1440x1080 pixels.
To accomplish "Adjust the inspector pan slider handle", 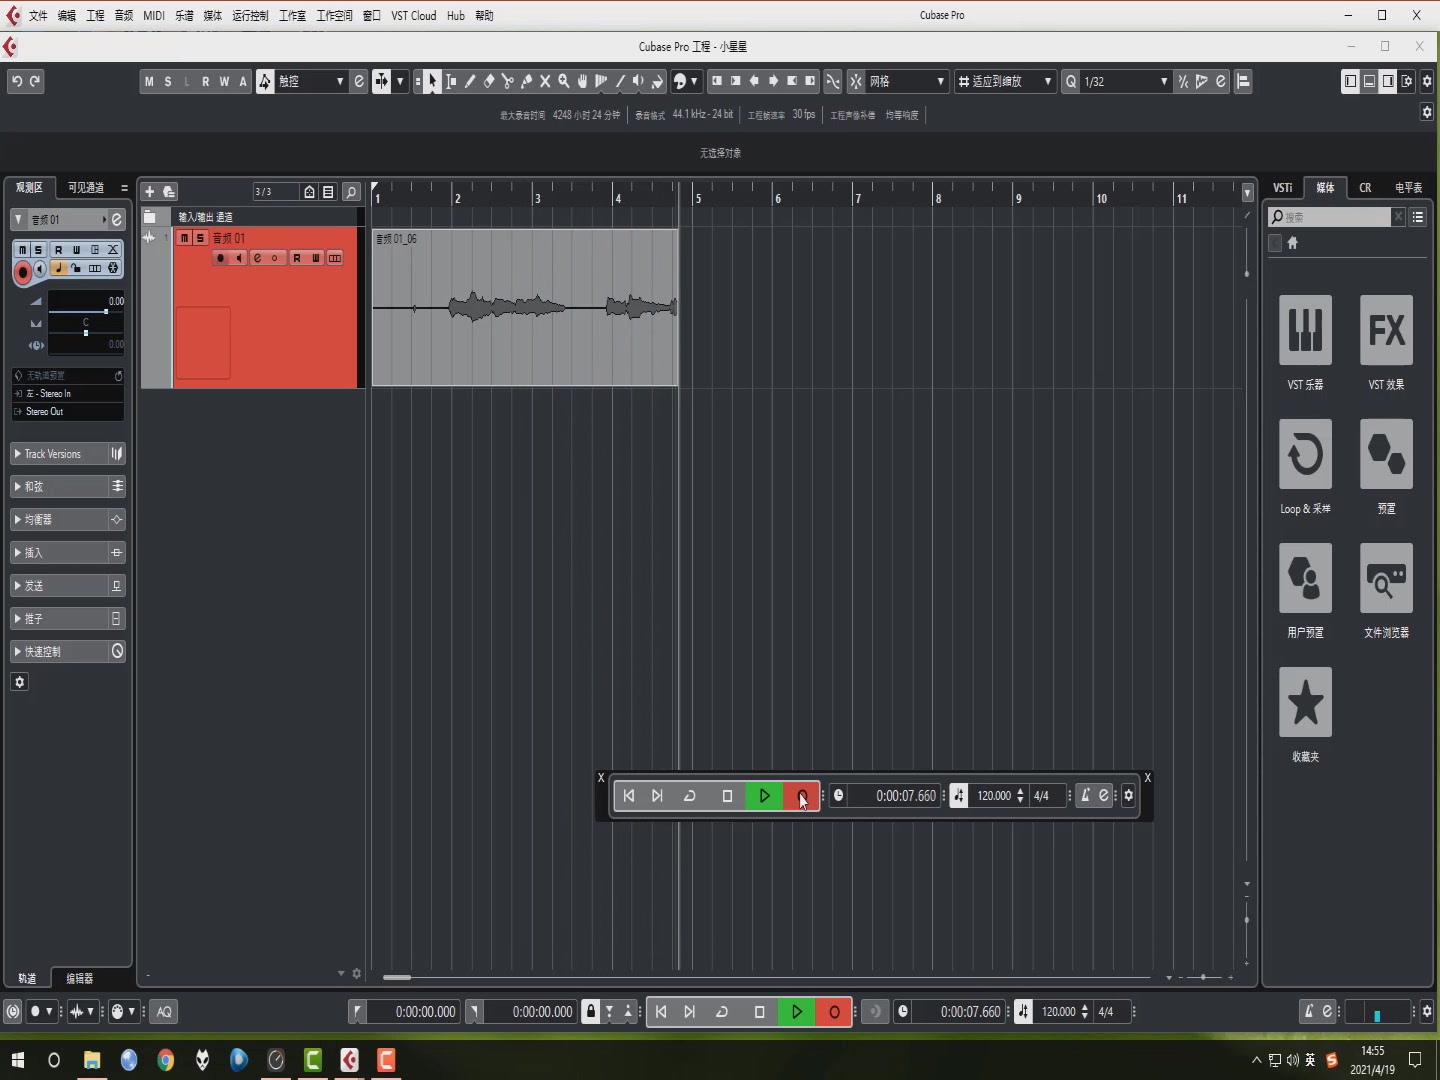I will pos(86,332).
